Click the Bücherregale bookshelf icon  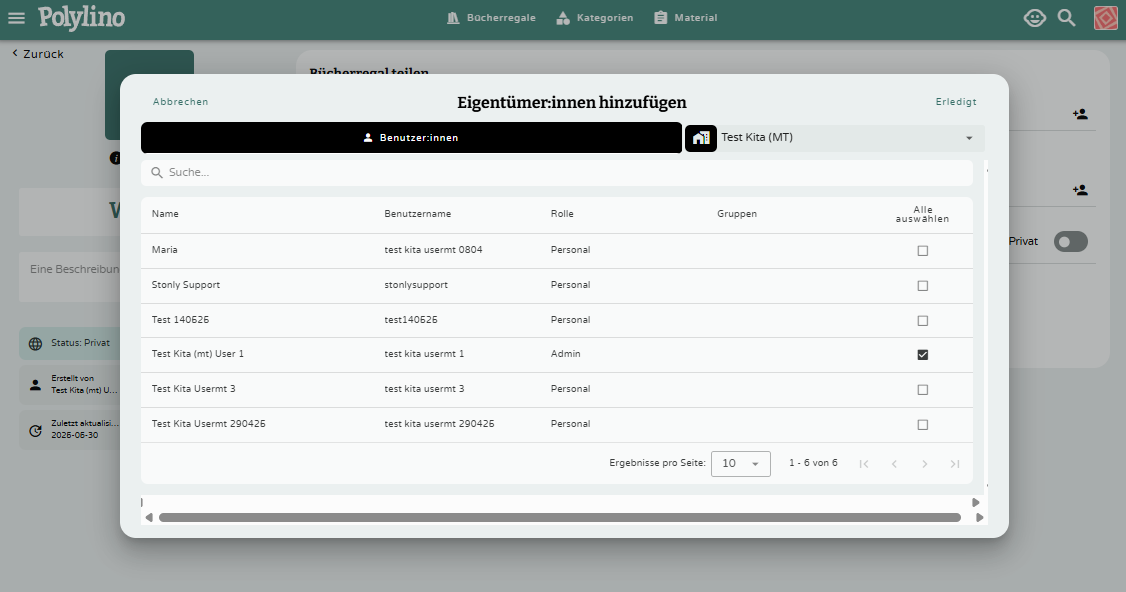453,18
